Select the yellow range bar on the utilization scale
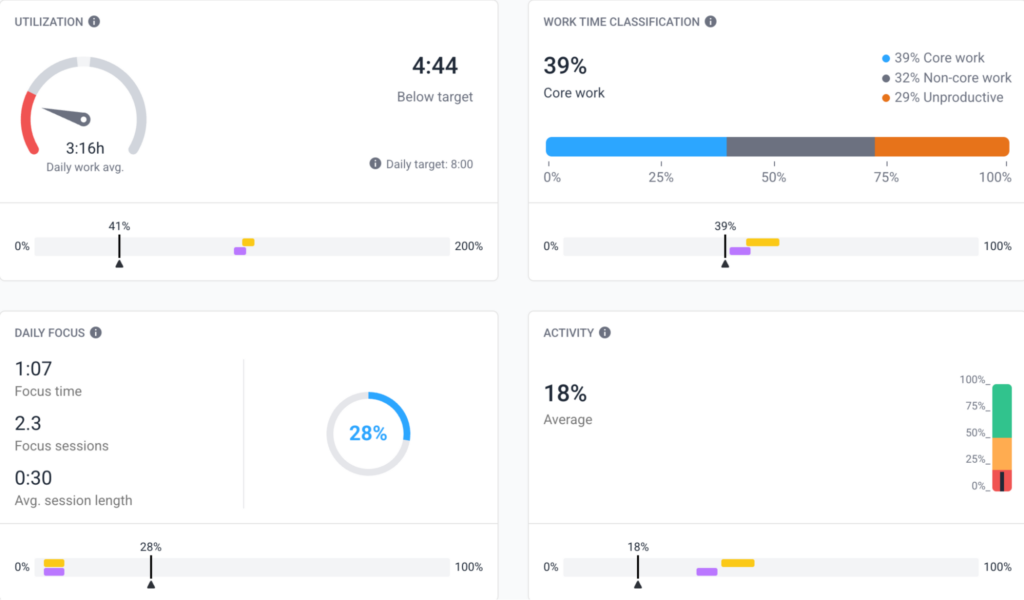 tap(248, 241)
